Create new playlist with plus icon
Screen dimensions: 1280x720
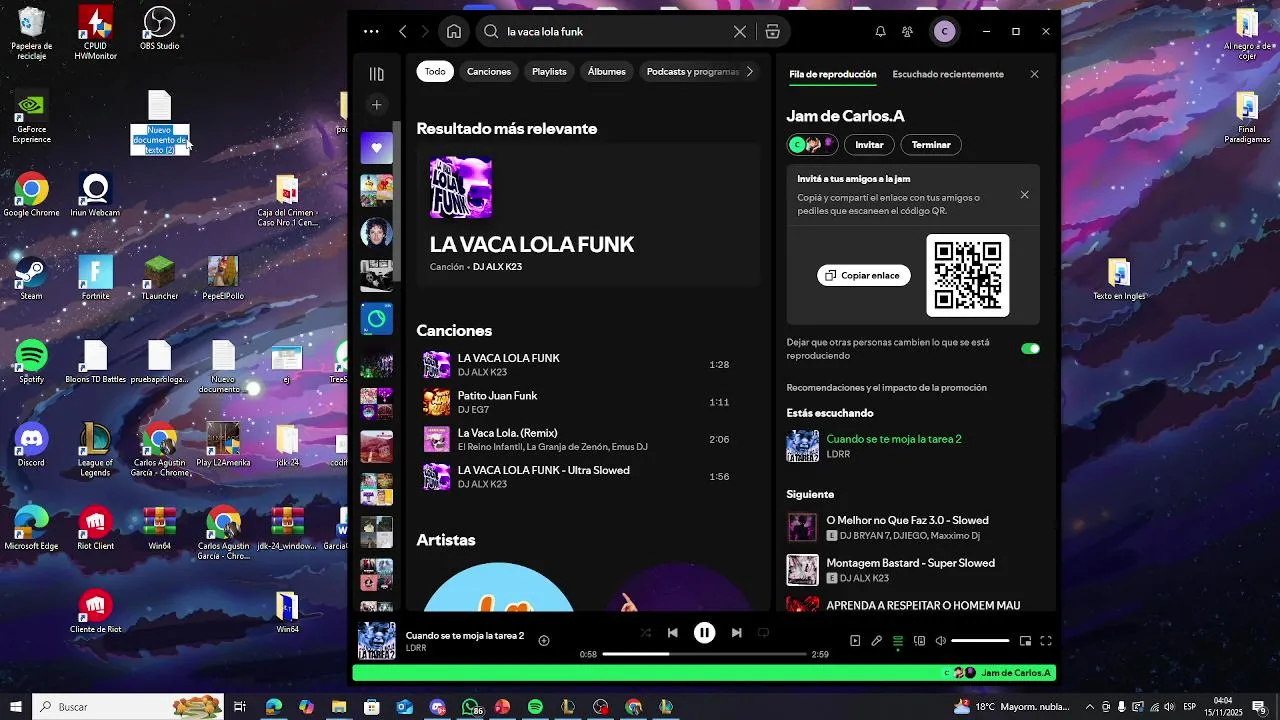376,105
